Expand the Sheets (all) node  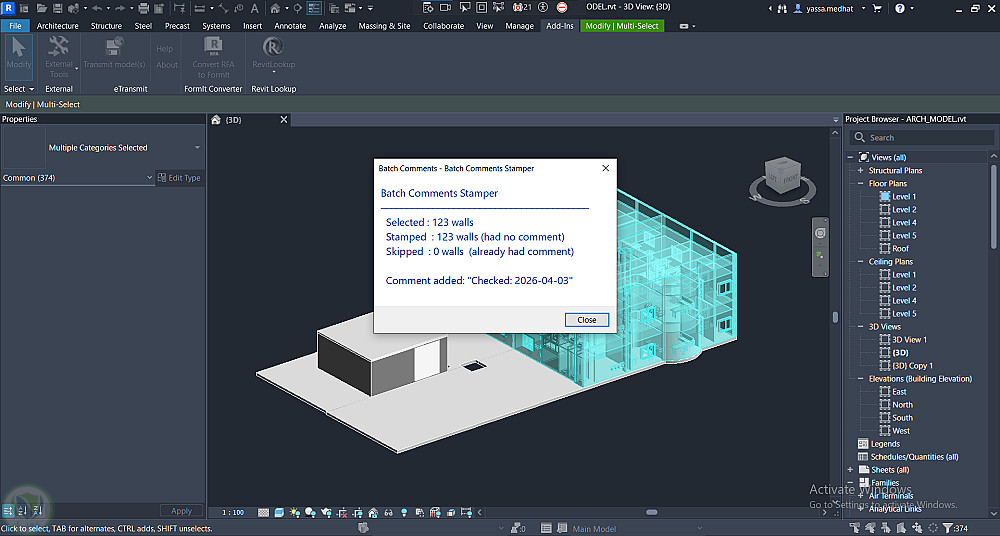[x=851, y=470]
